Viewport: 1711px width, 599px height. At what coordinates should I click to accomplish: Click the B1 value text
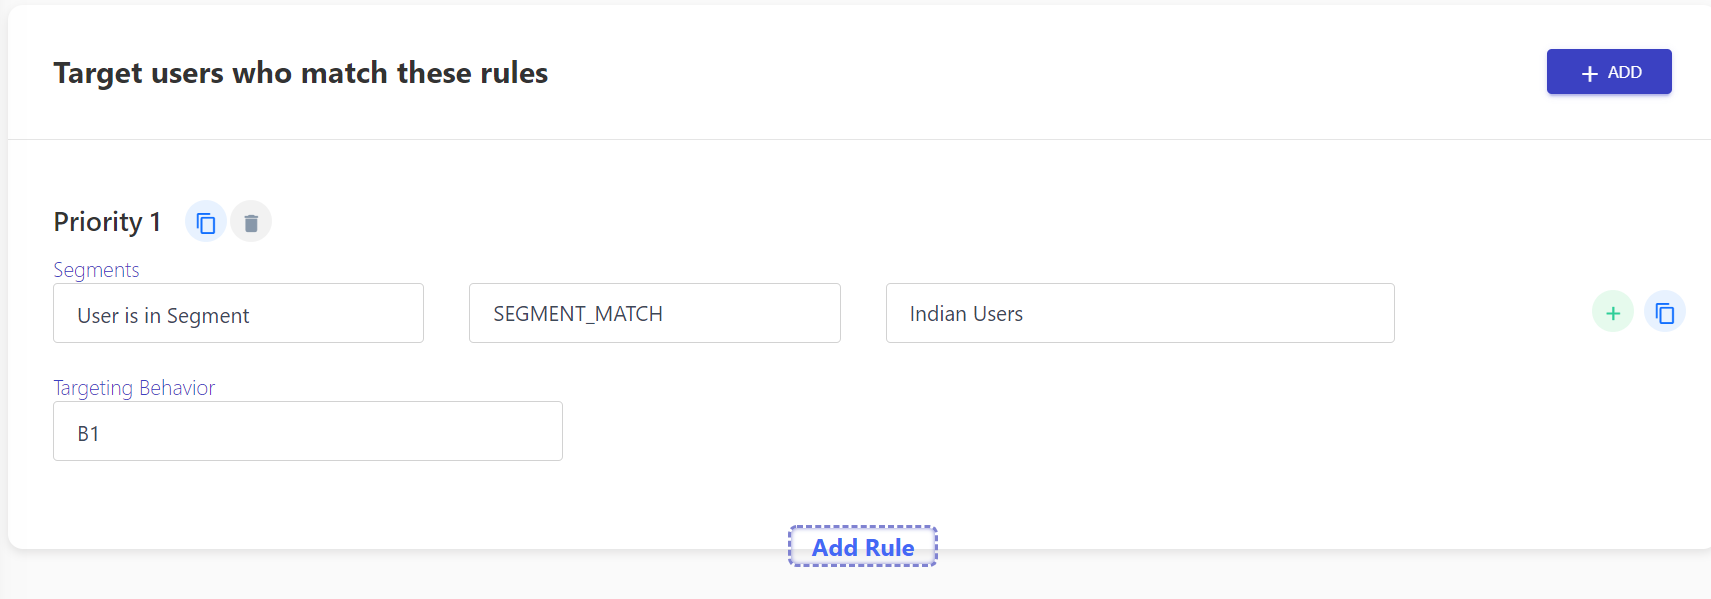[88, 434]
